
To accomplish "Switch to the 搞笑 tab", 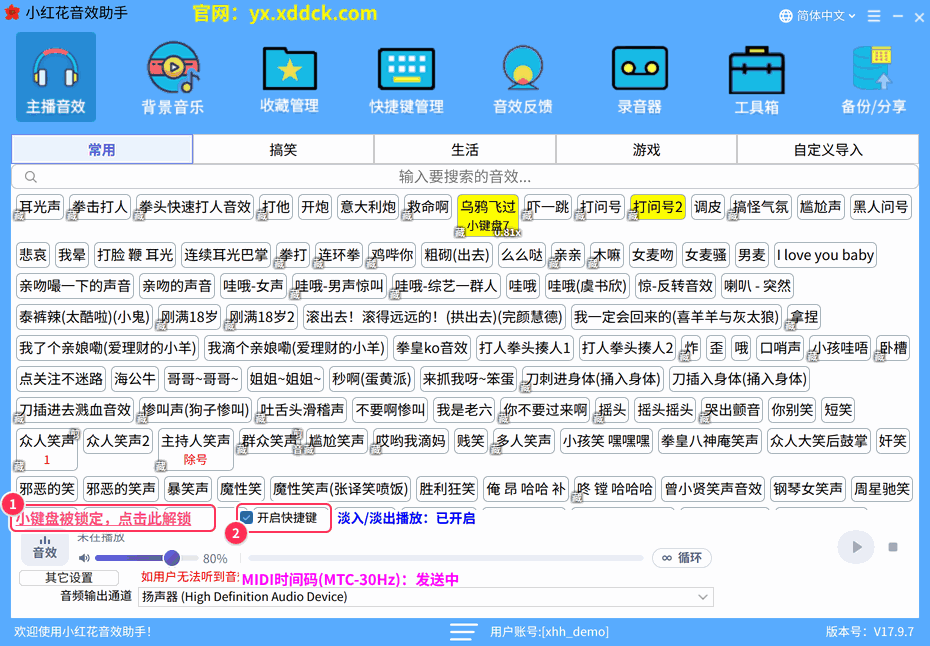I will coord(283,149).
